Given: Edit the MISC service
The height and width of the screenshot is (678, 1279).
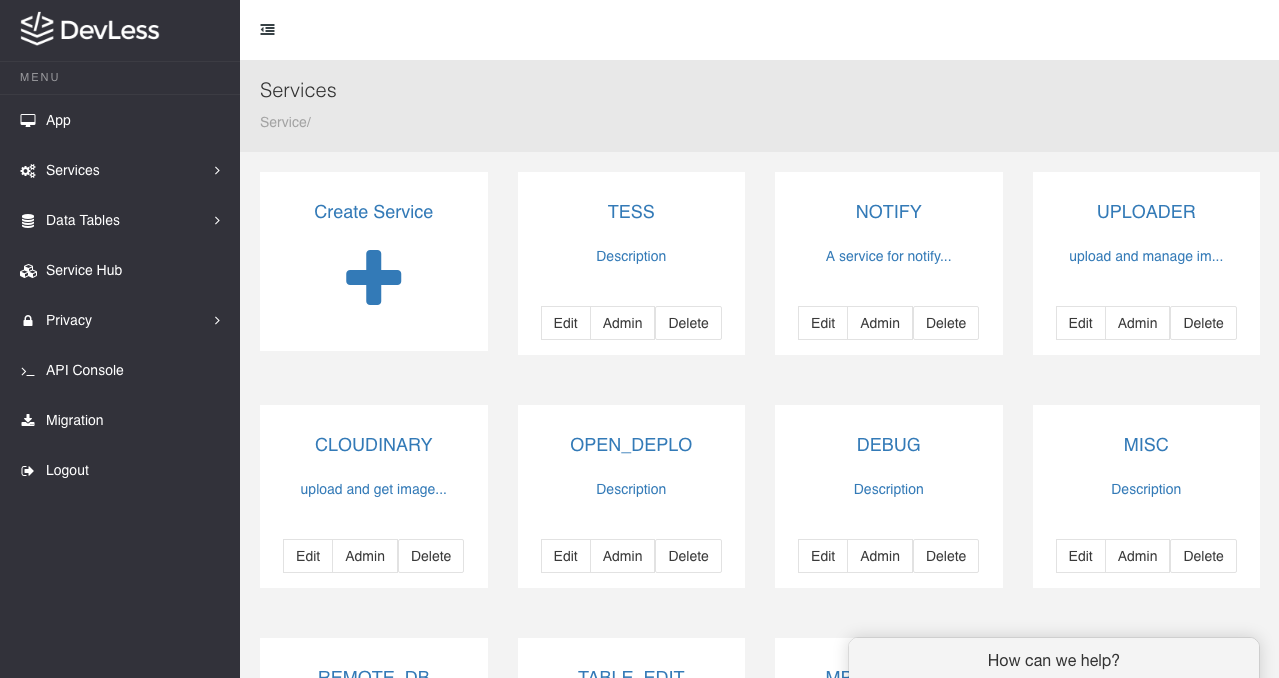Looking at the screenshot, I should point(1081,556).
